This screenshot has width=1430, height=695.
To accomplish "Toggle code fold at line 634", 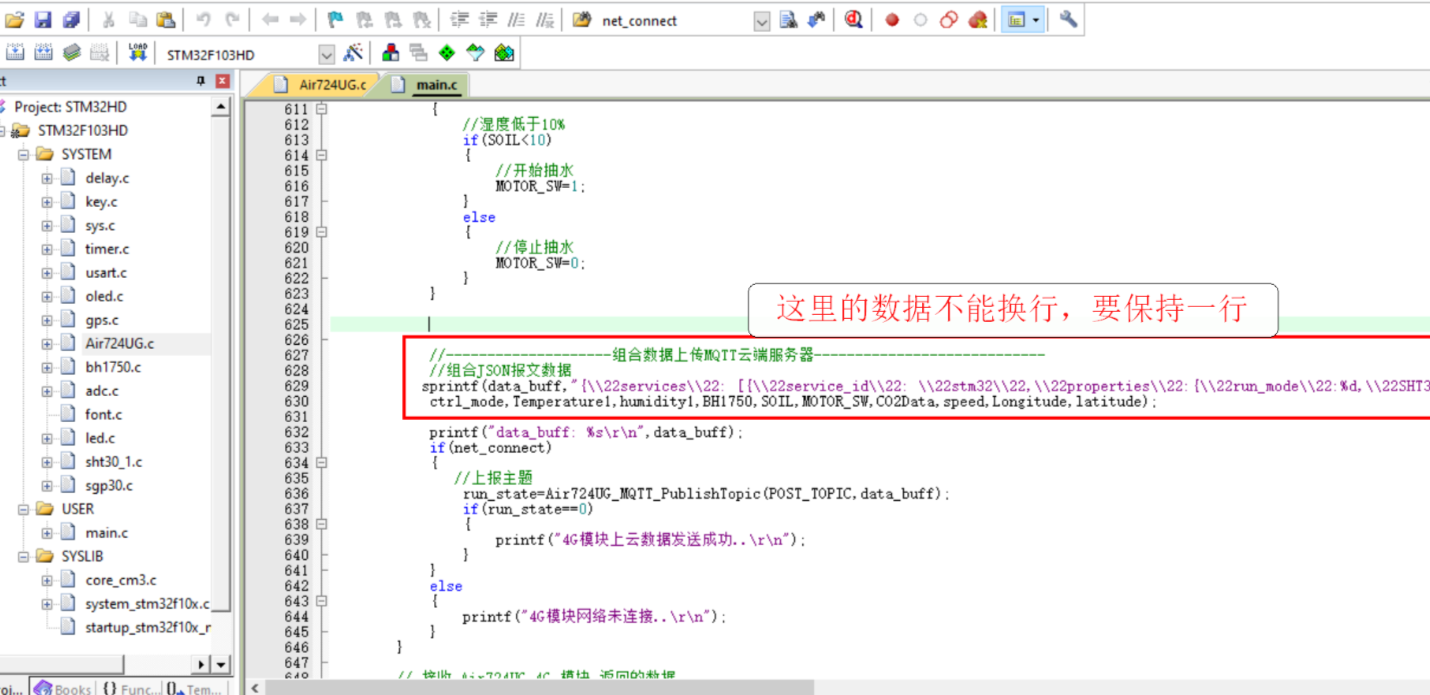I will pyautogui.click(x=321, y=463).
